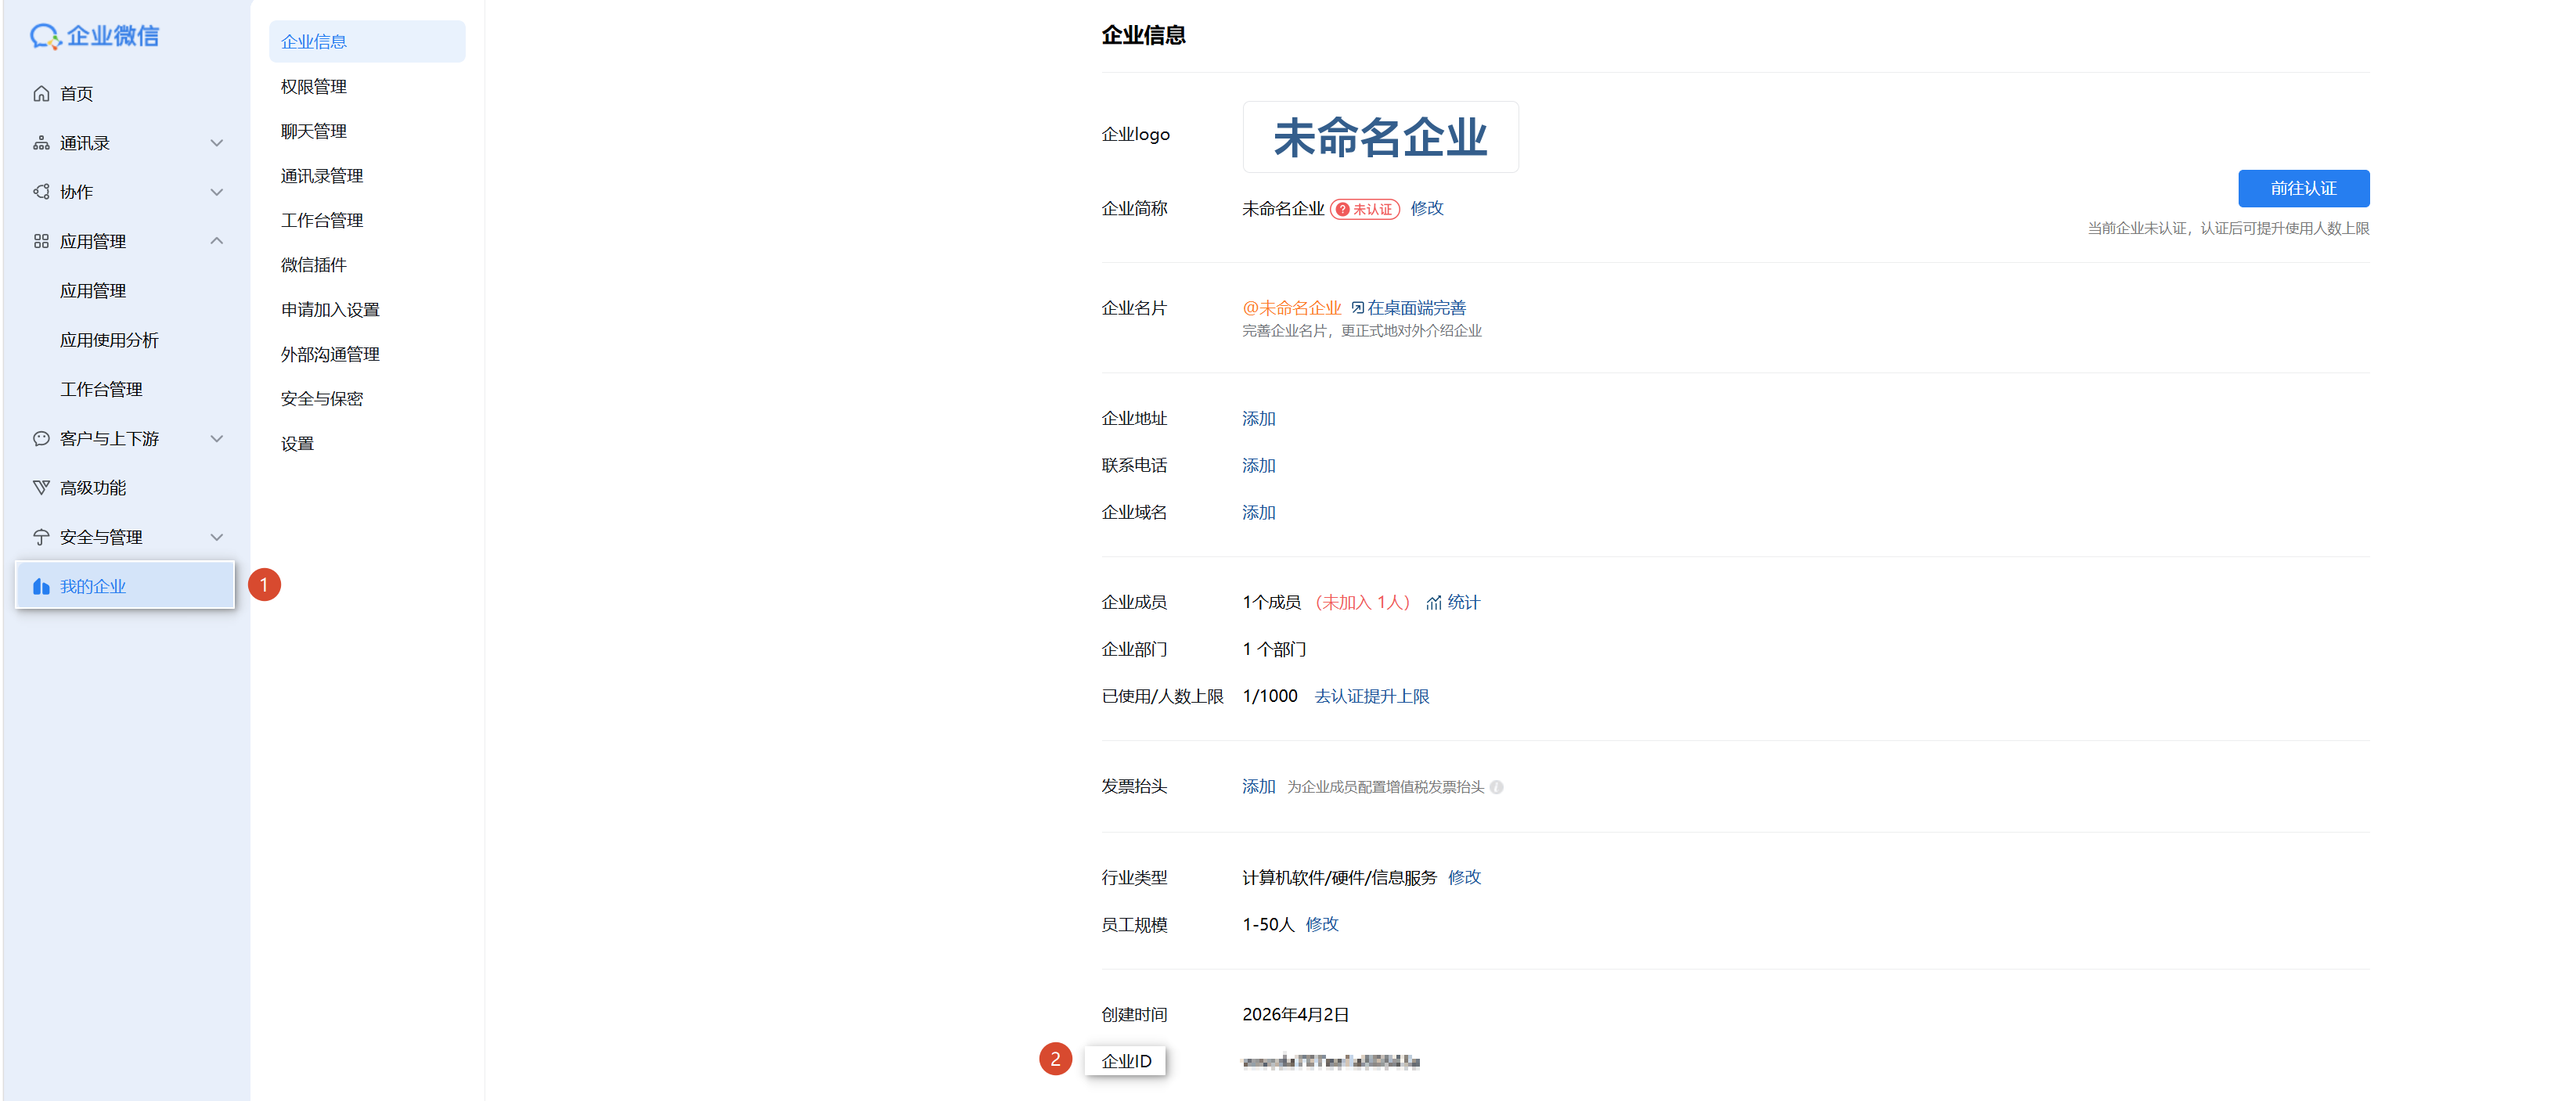The width and height of the screenshot is (2576, 1101).
Task: Collapse the 应用管理 section chevron
Action: pyautogui.click(x=216, y=241)
